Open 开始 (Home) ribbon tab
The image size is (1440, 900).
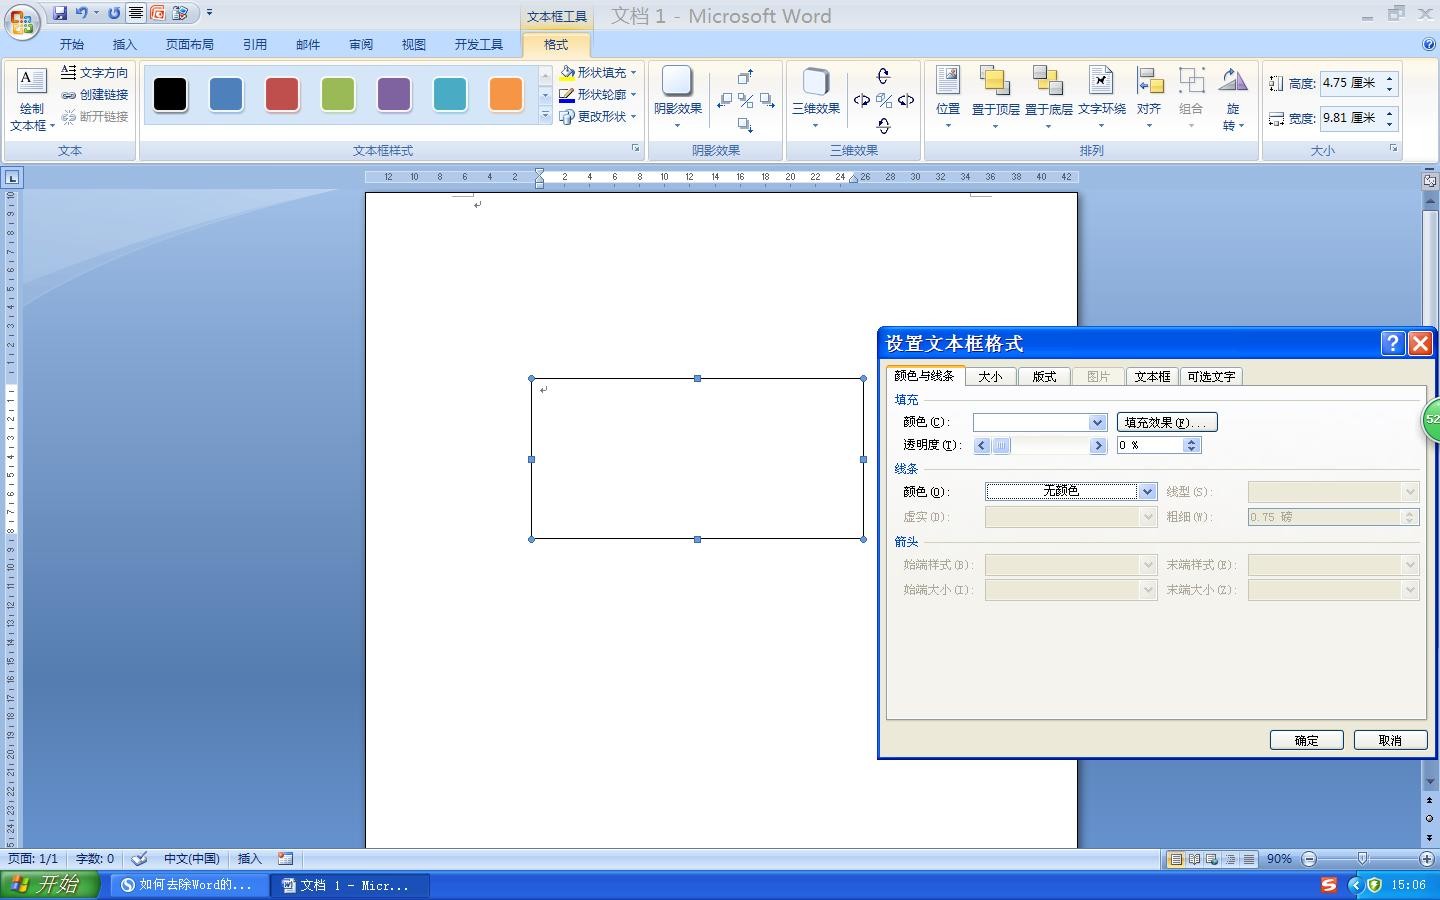[72, 44]
